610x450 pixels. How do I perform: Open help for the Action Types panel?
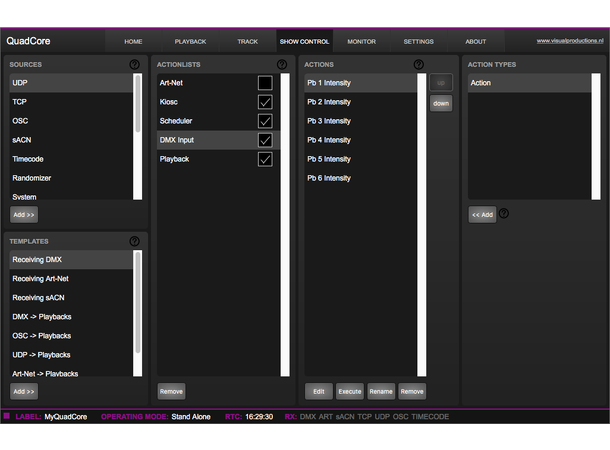click(595, 64)
